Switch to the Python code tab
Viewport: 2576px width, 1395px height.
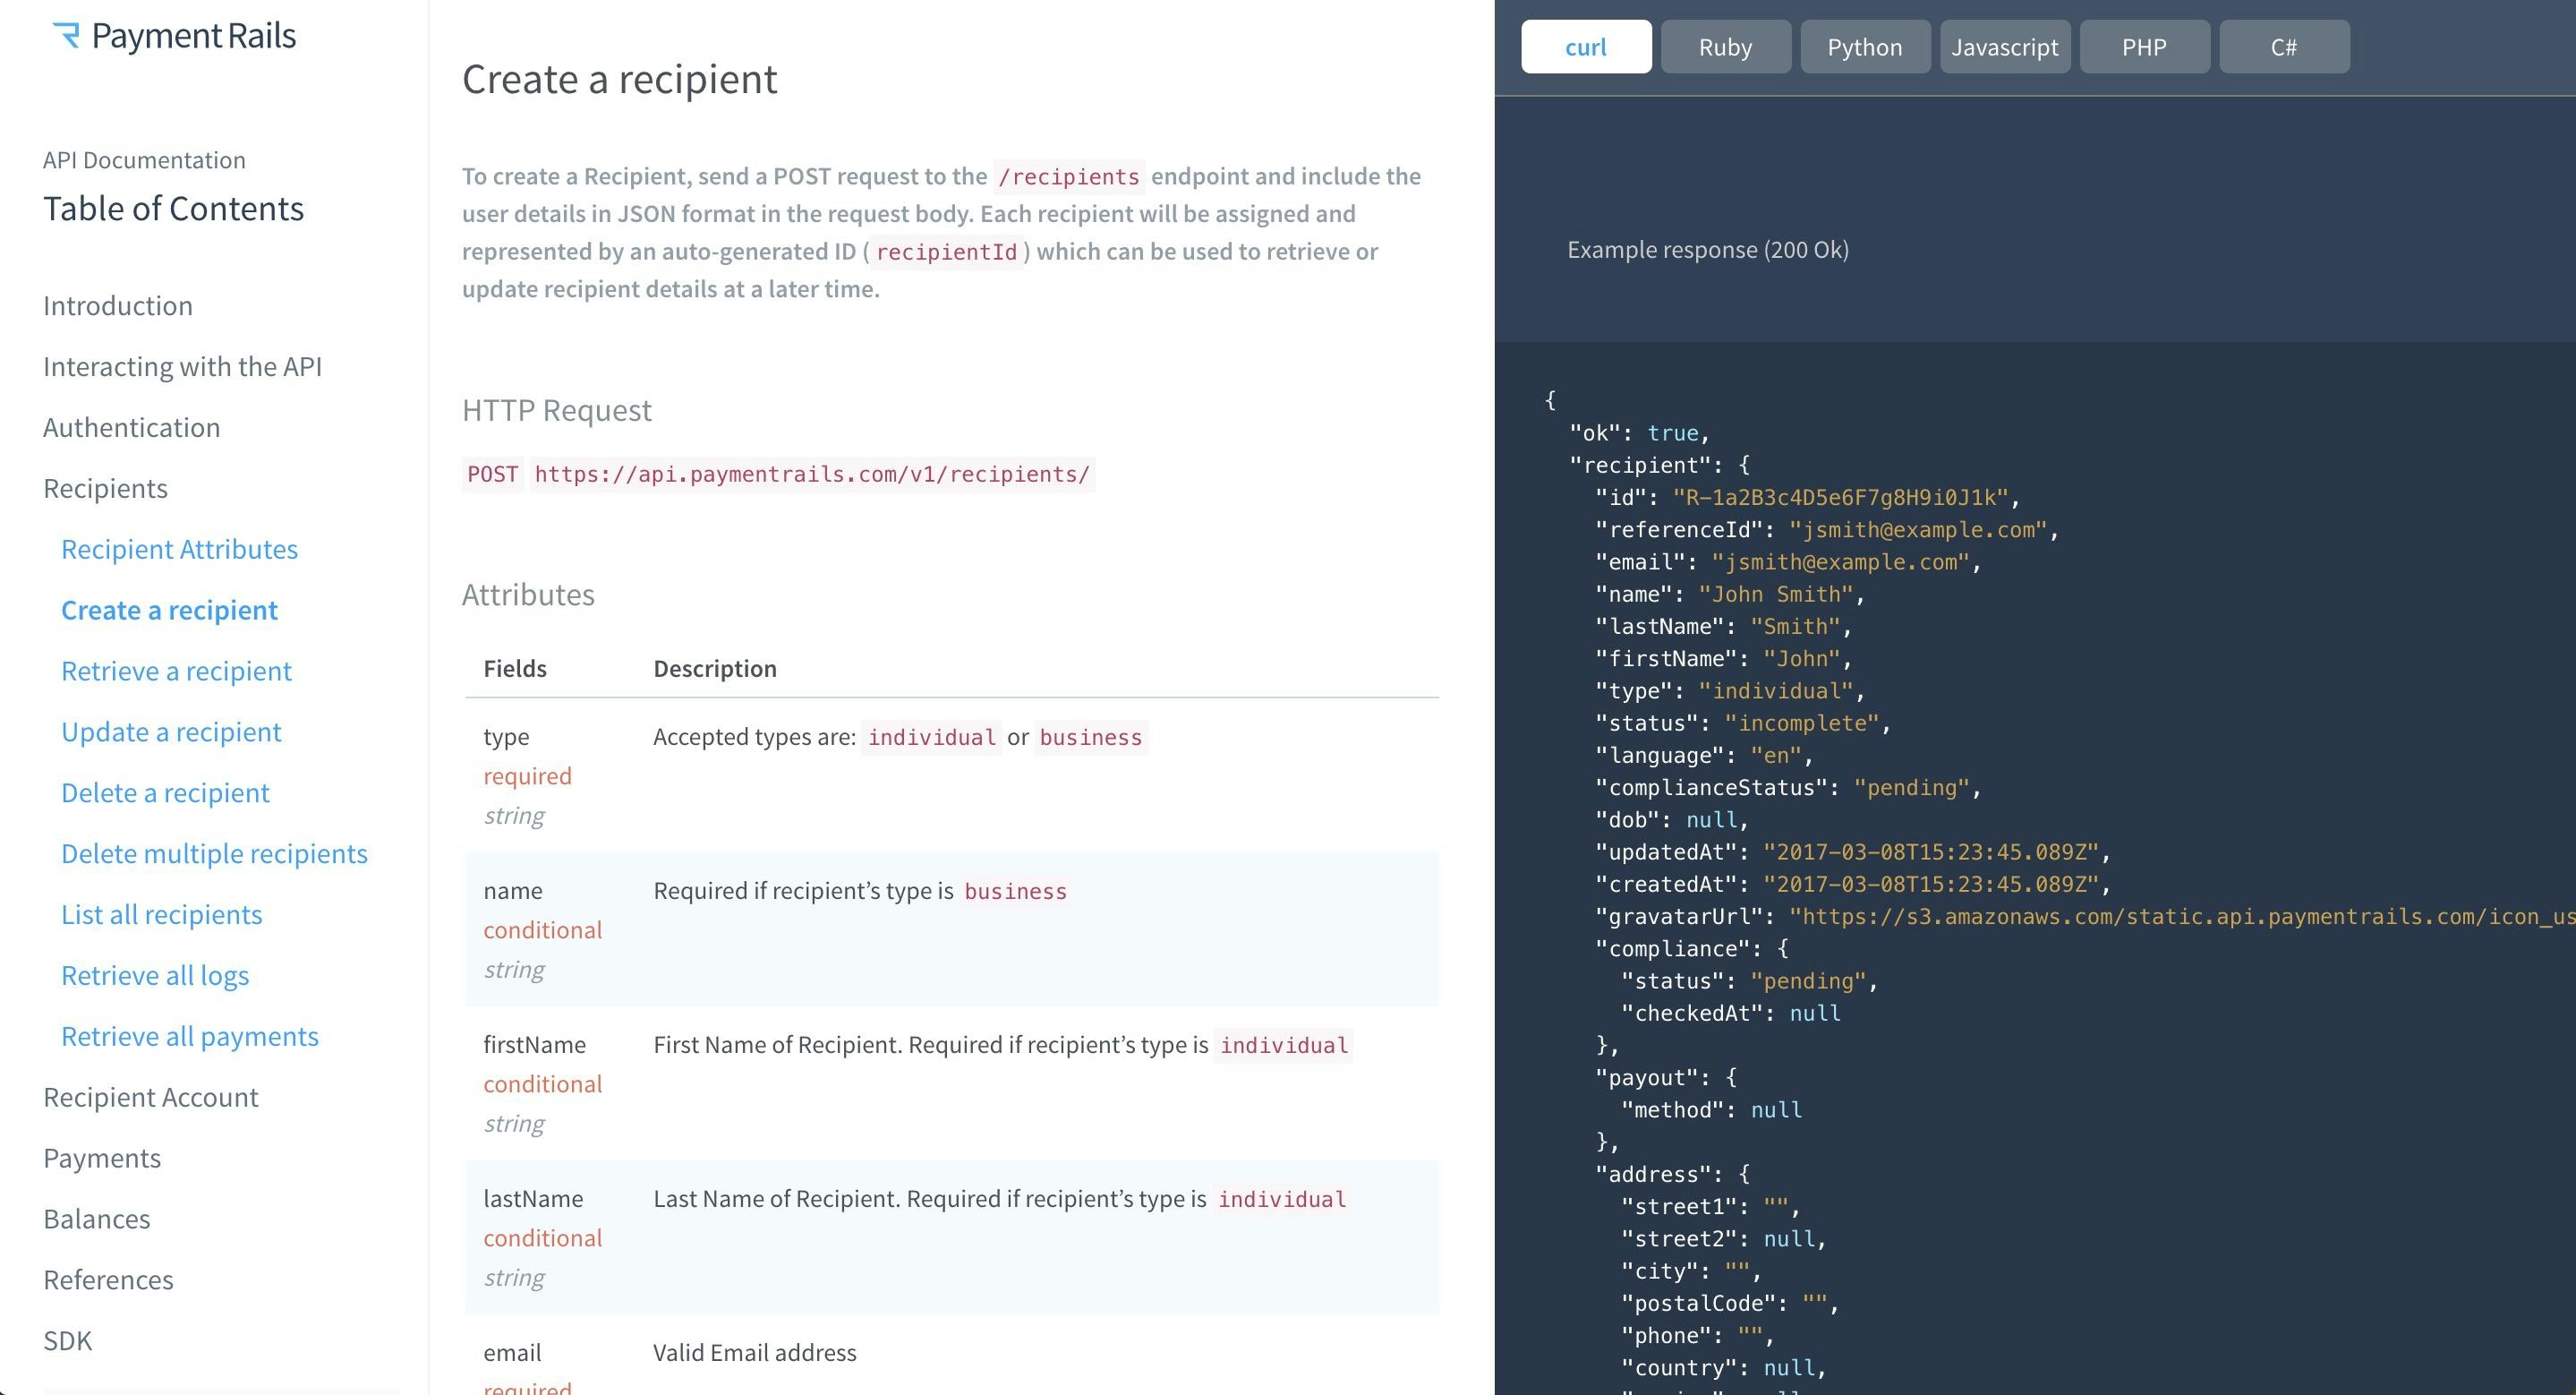click(x=1864, y=46)
